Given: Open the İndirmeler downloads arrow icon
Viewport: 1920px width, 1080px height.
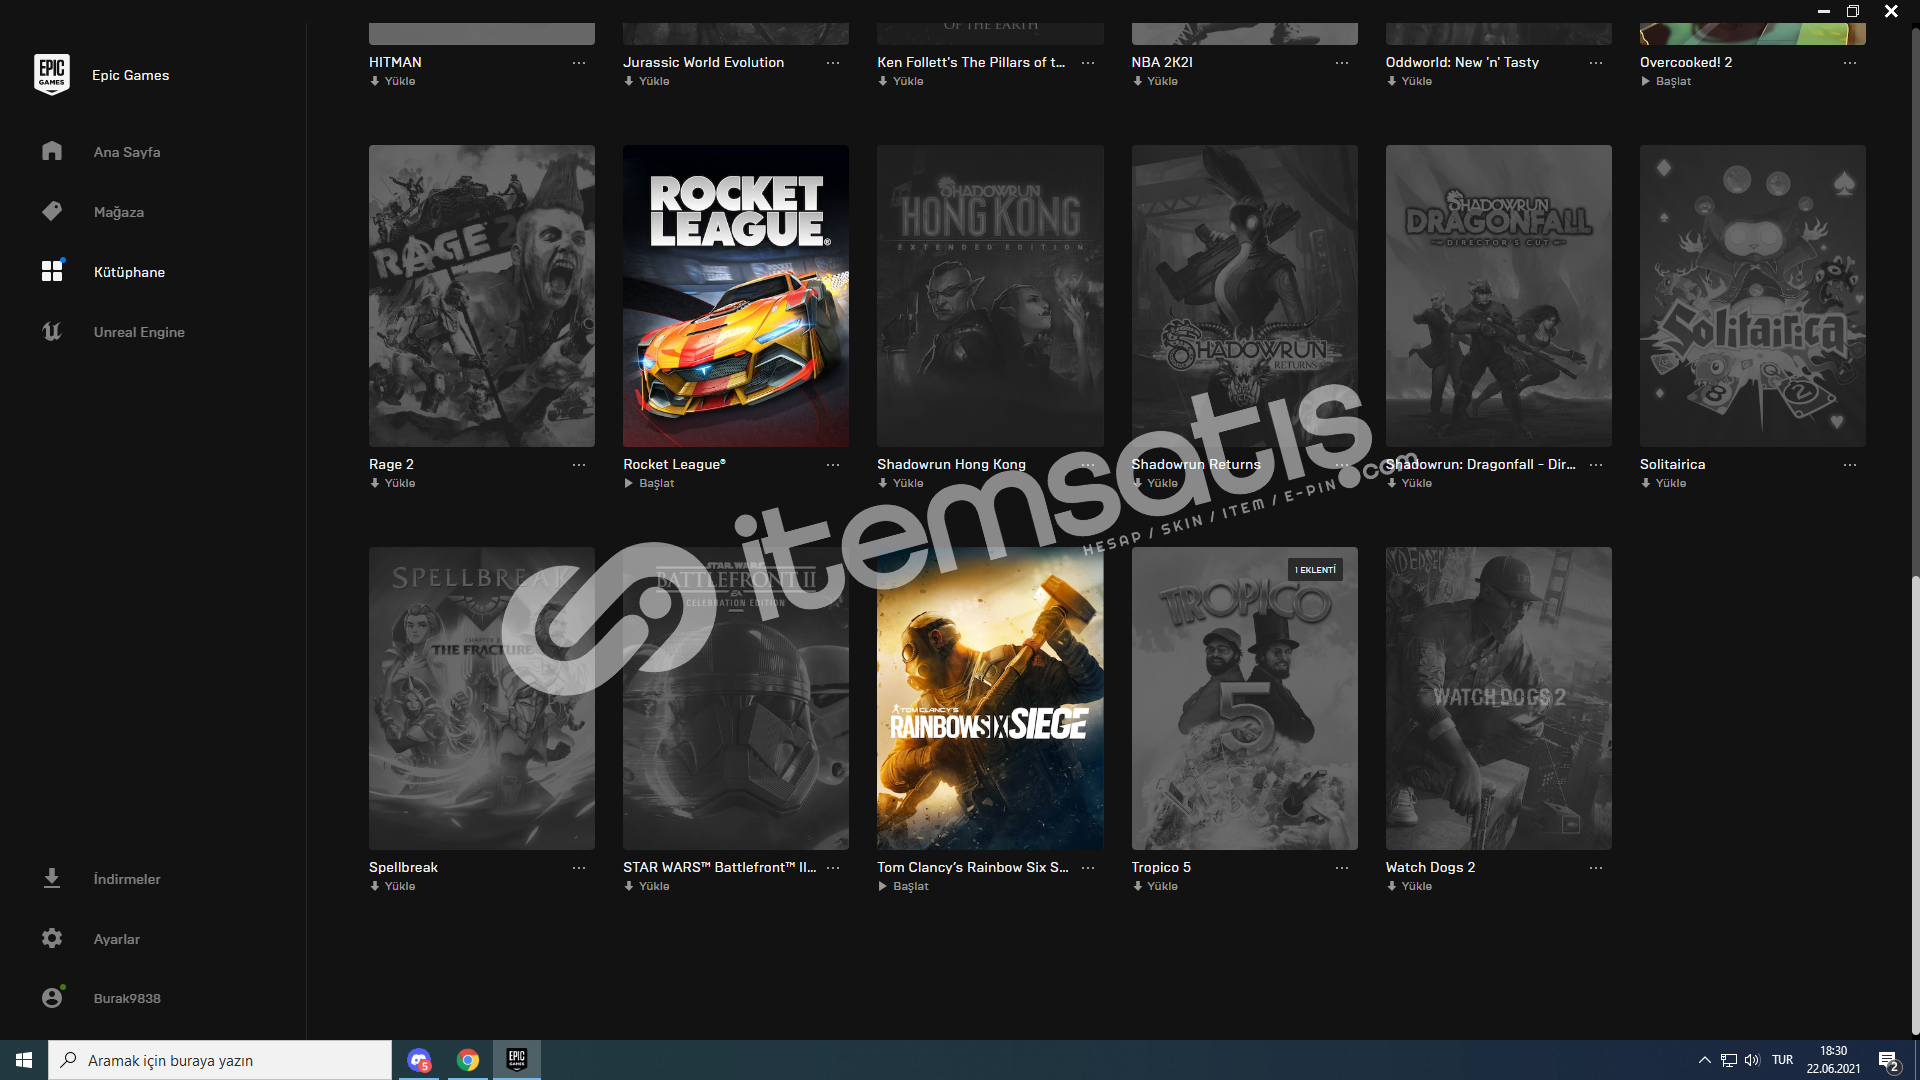Looking at the screenshot, I should (52, 878).
